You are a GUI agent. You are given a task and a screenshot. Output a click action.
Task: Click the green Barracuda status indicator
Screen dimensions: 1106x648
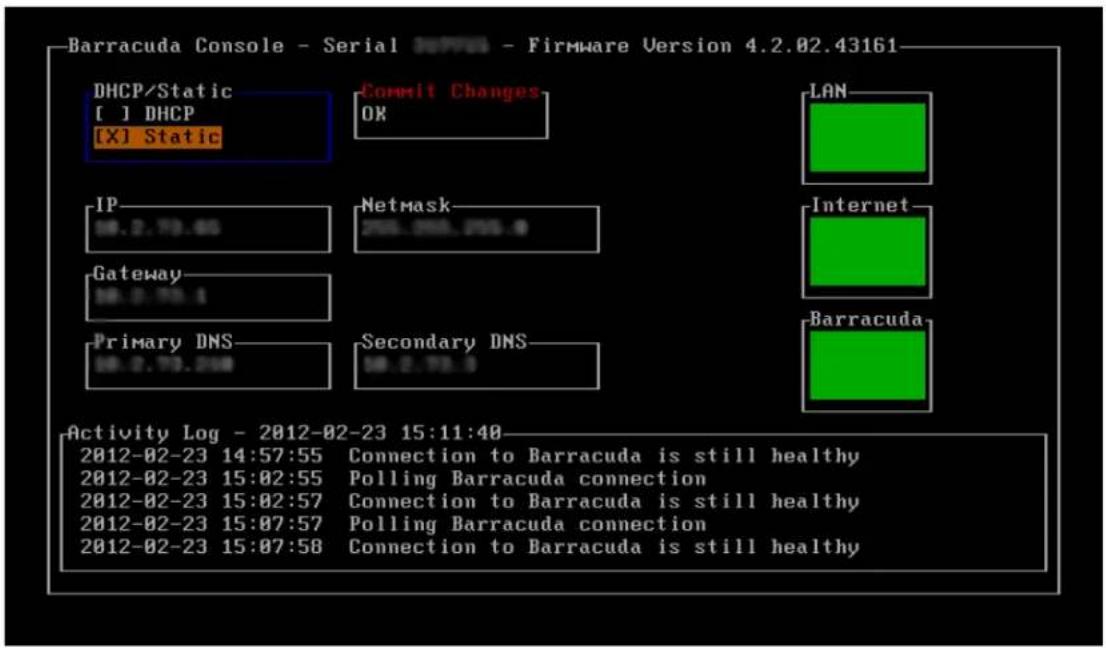click(867, 365)
